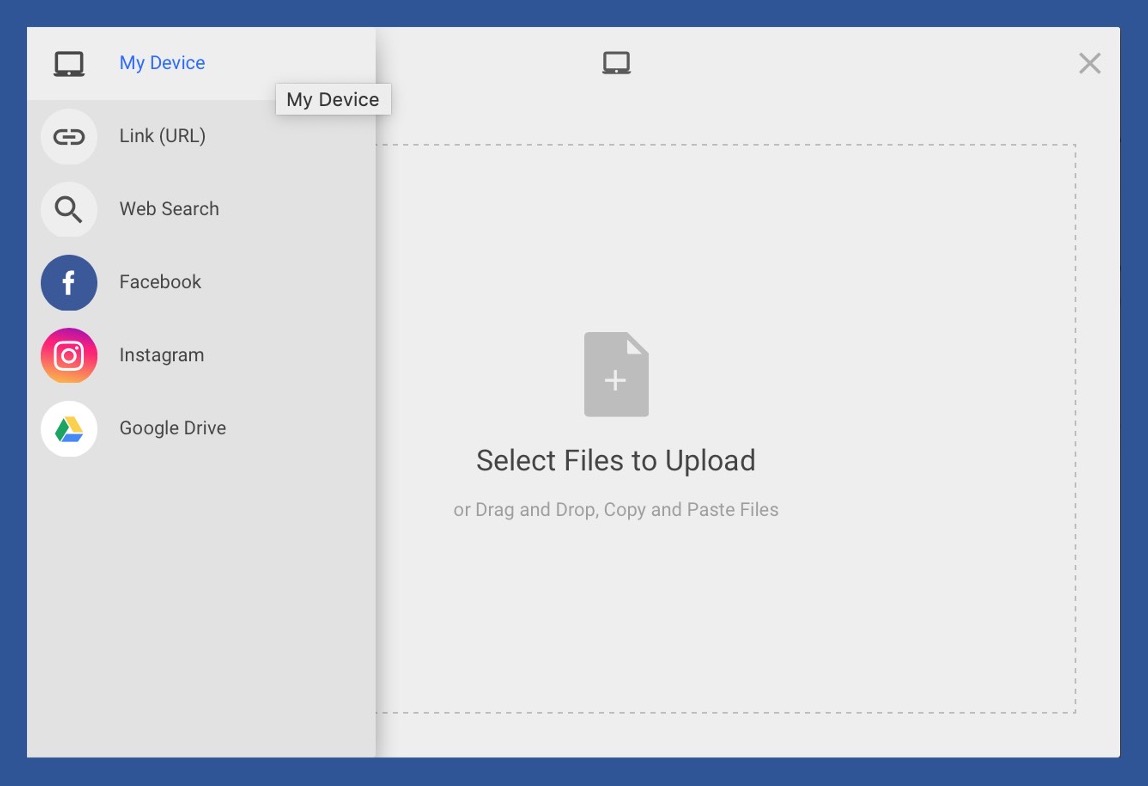Pick the Instagram text label
The image size is (1148, 786).
tap(161, 355)
